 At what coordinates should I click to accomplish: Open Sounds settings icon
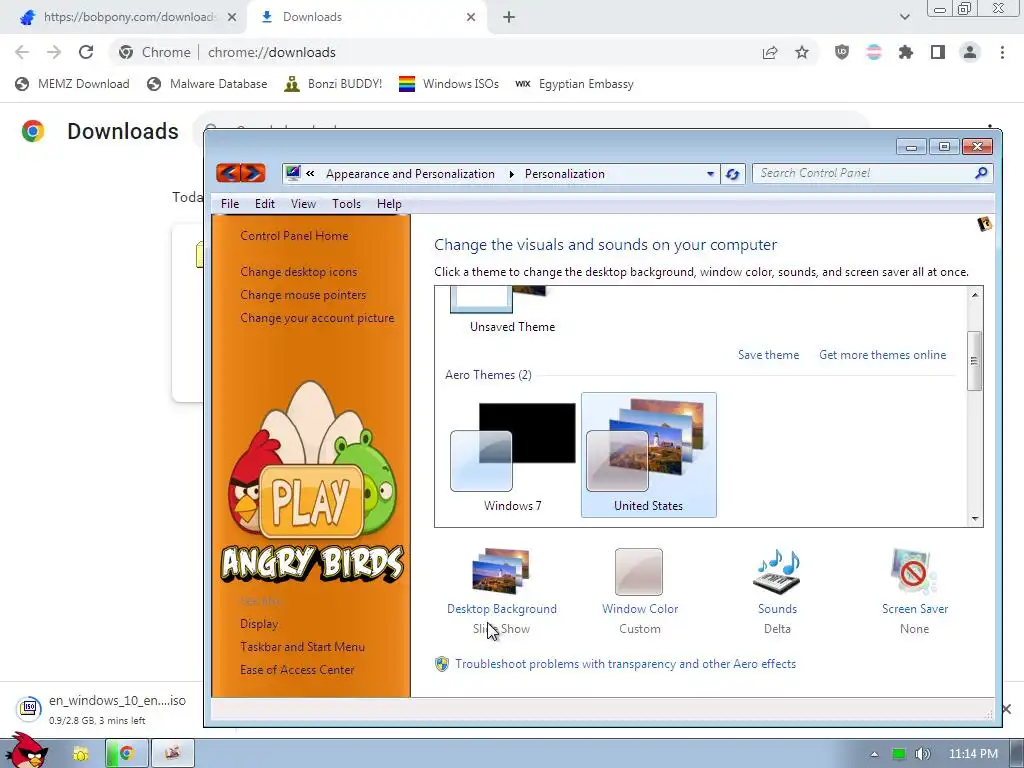tap(777, 572)
